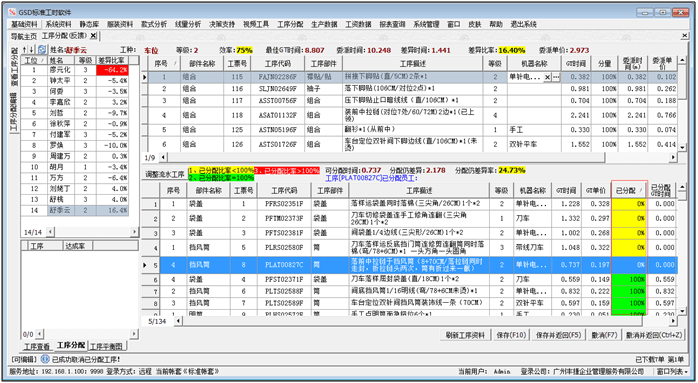Open the 线量分析 menu
Image resolution: width=698 pixels, height=383 pixels.
188,24
